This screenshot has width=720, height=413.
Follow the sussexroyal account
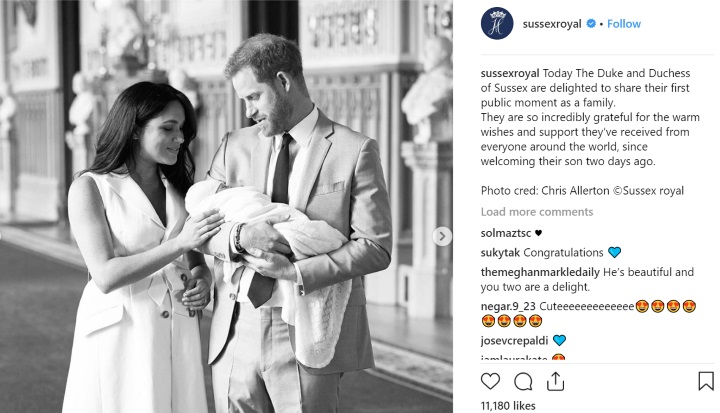[x=624, y=24]
